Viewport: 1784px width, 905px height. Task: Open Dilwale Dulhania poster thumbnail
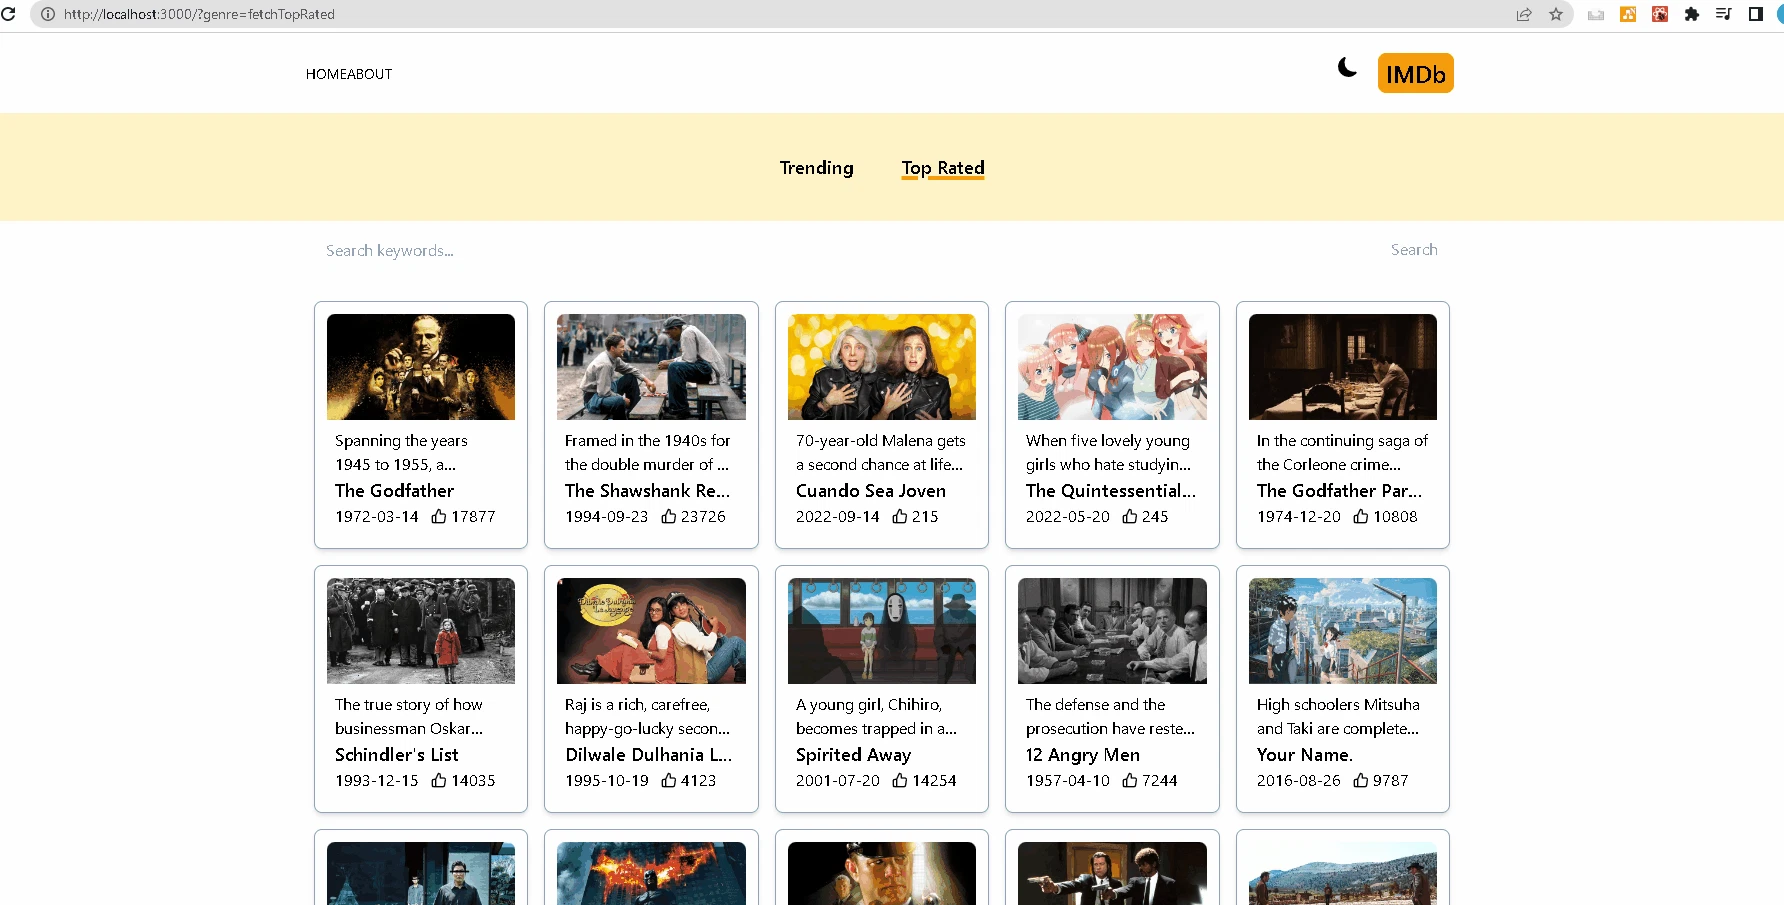pyautogui.click(x=651, y=631)
